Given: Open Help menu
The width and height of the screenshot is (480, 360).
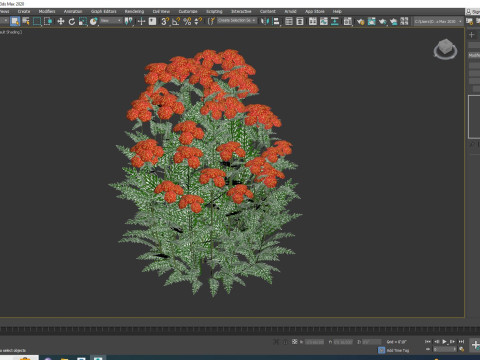Looking at the screenshot, I should (x=337, y=11).
